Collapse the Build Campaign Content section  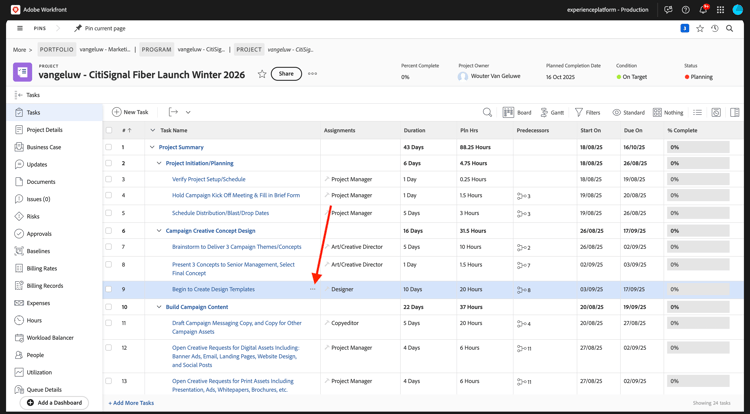pyautogui.click(x=159, y=307)
